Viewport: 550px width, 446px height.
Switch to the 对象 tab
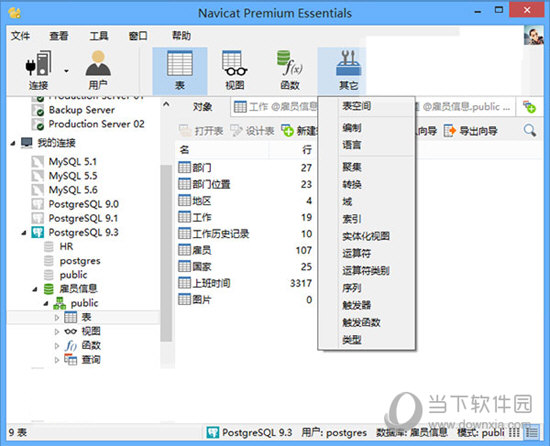pyautogui.click(x=202, y=107)
